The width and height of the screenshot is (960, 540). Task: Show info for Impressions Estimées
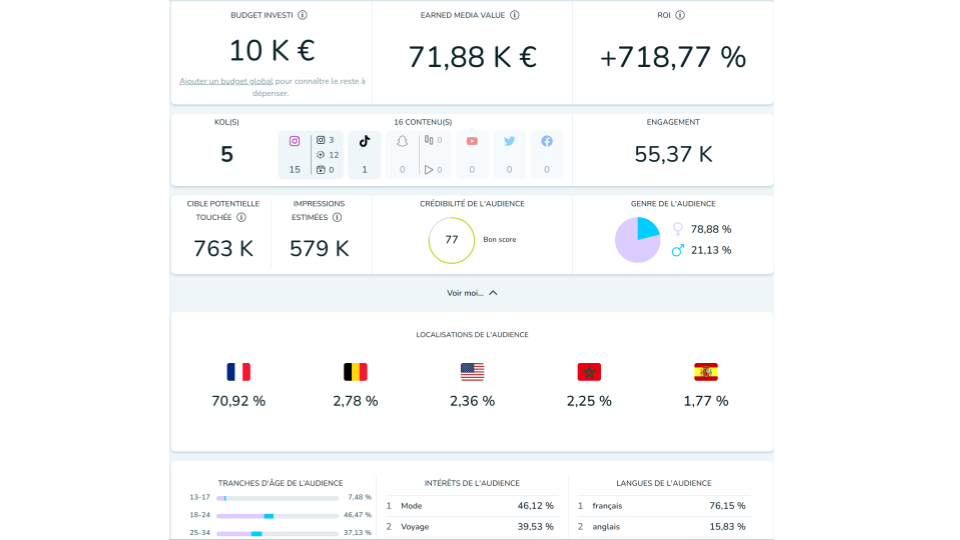coord(337,217)
